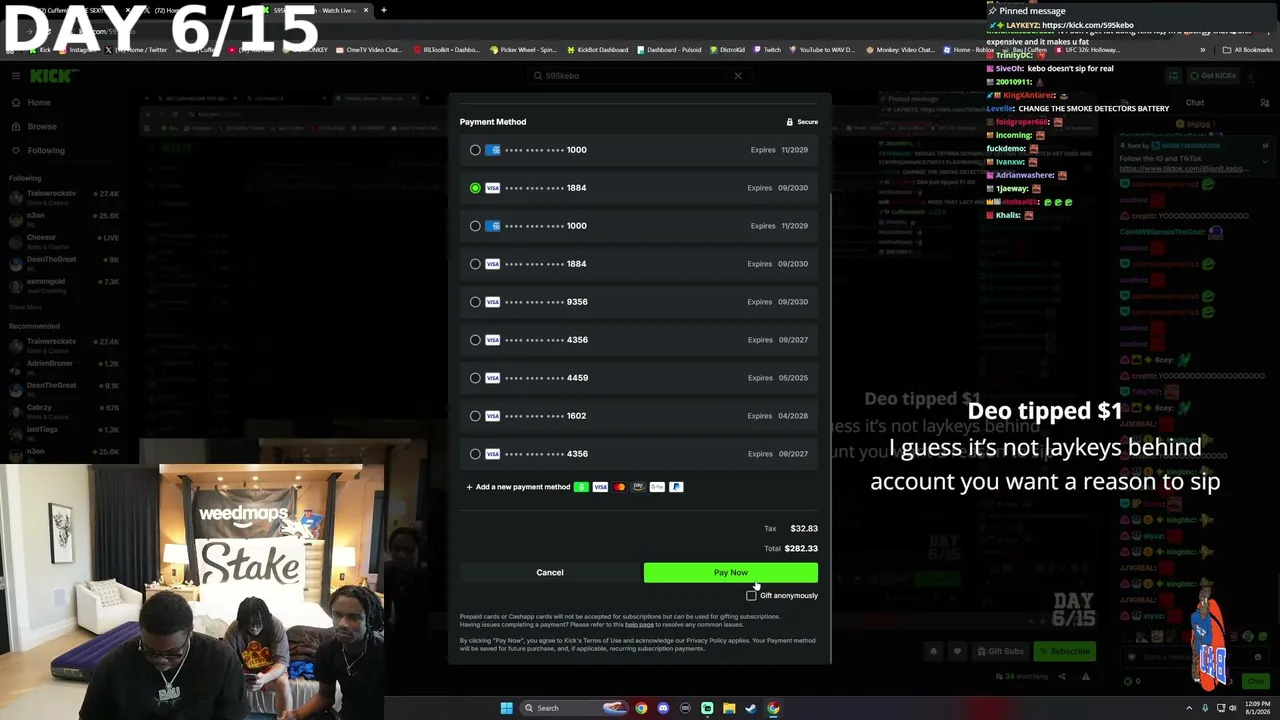Click the Pay Now button
Image resolution: width=1280 pixels, height=720 pixels.
pos(731,573)
